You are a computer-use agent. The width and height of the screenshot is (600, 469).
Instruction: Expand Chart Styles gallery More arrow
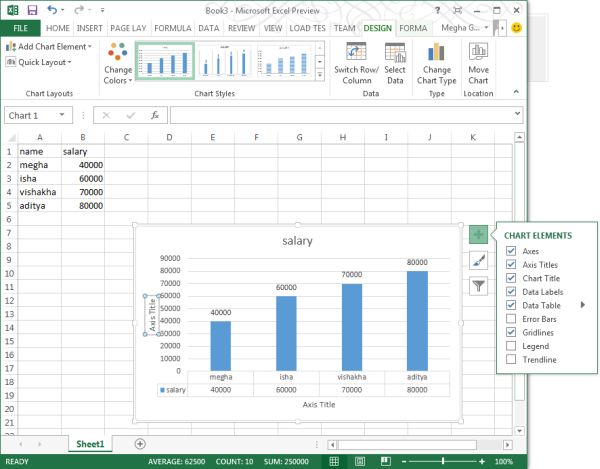(x=320, y=75)
